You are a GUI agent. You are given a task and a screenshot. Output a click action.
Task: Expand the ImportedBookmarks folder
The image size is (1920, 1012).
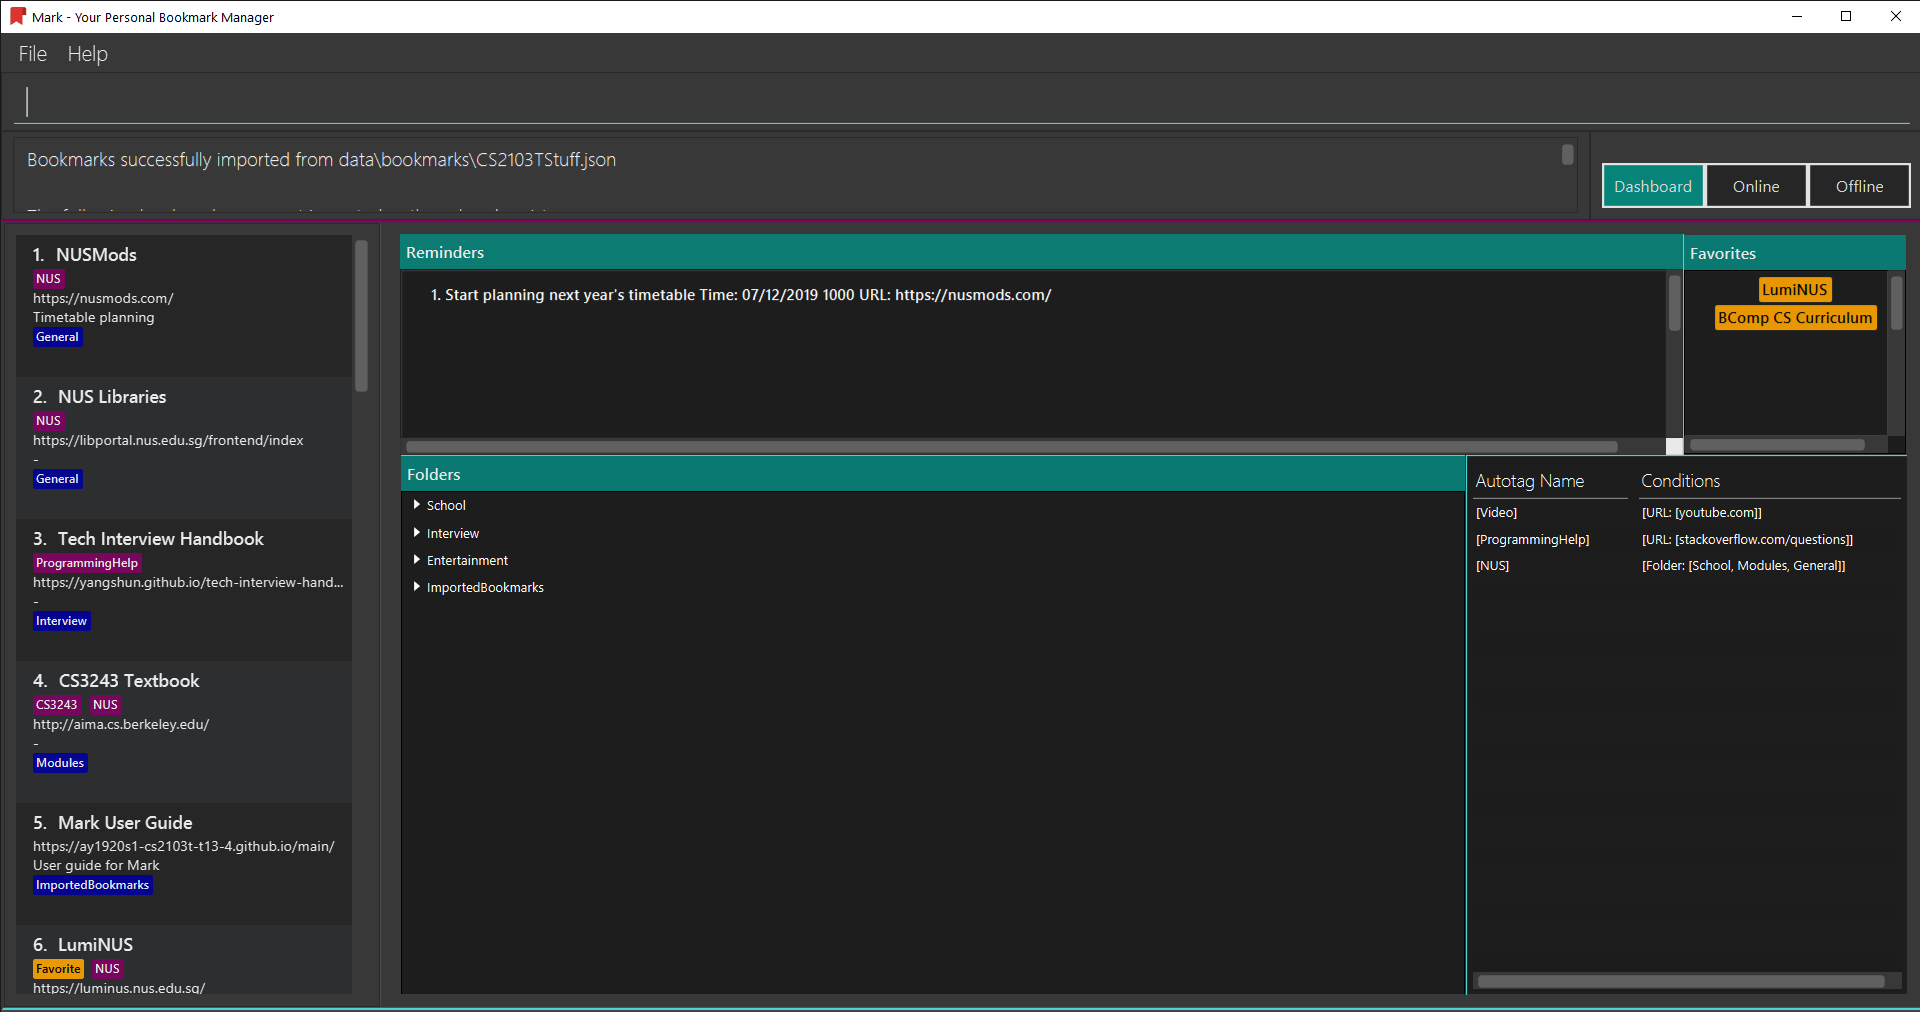[x=417, y=587]
